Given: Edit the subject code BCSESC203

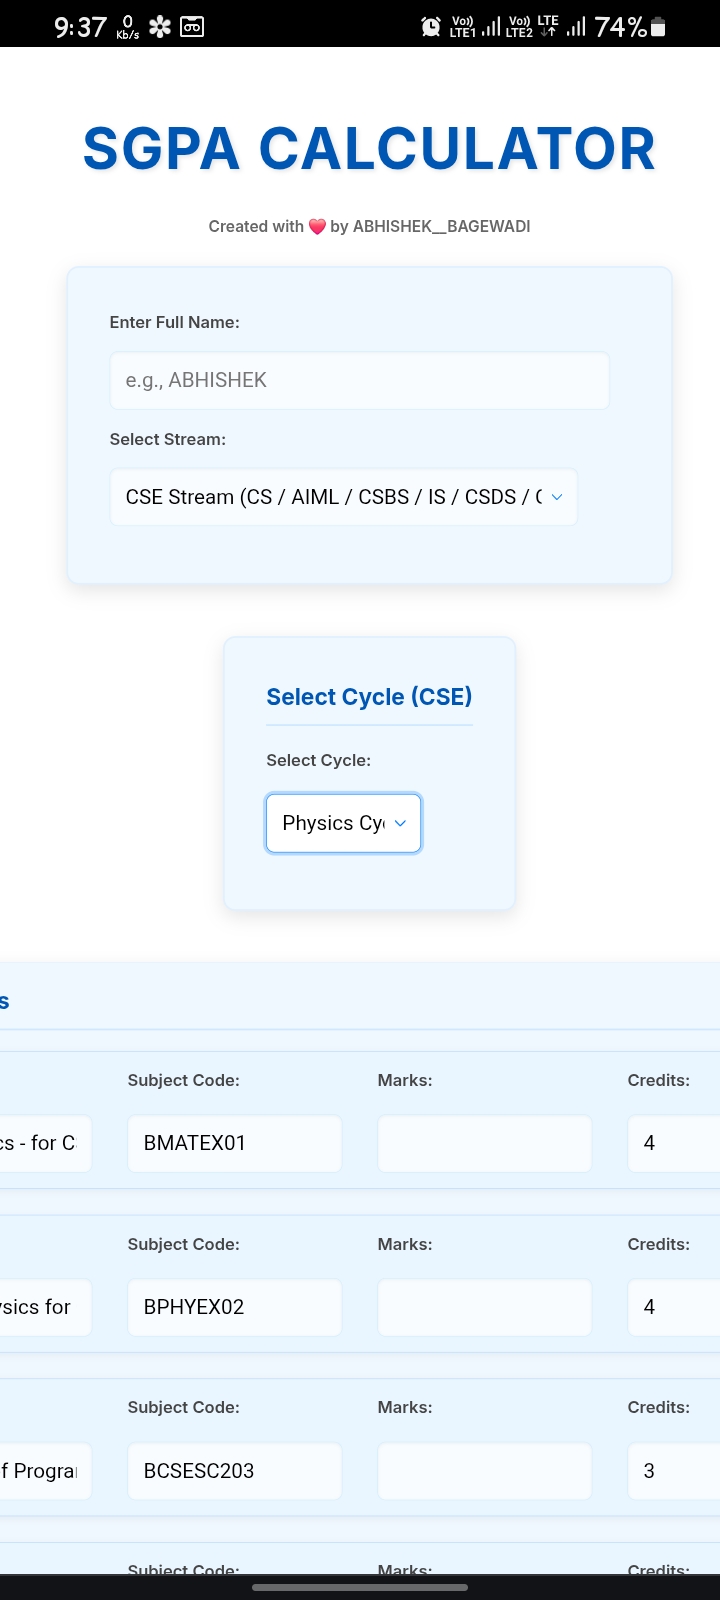Looking at the screenshot, I should tap(234, 1471).
